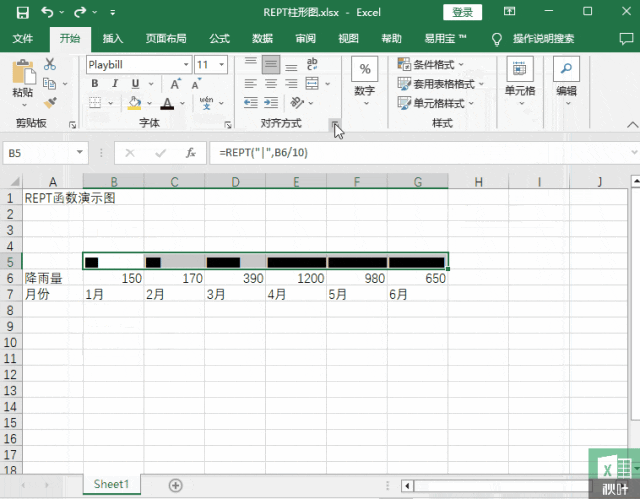640x499 pixels.
Task: Click the Save icon in title bar
Action: 21,13
